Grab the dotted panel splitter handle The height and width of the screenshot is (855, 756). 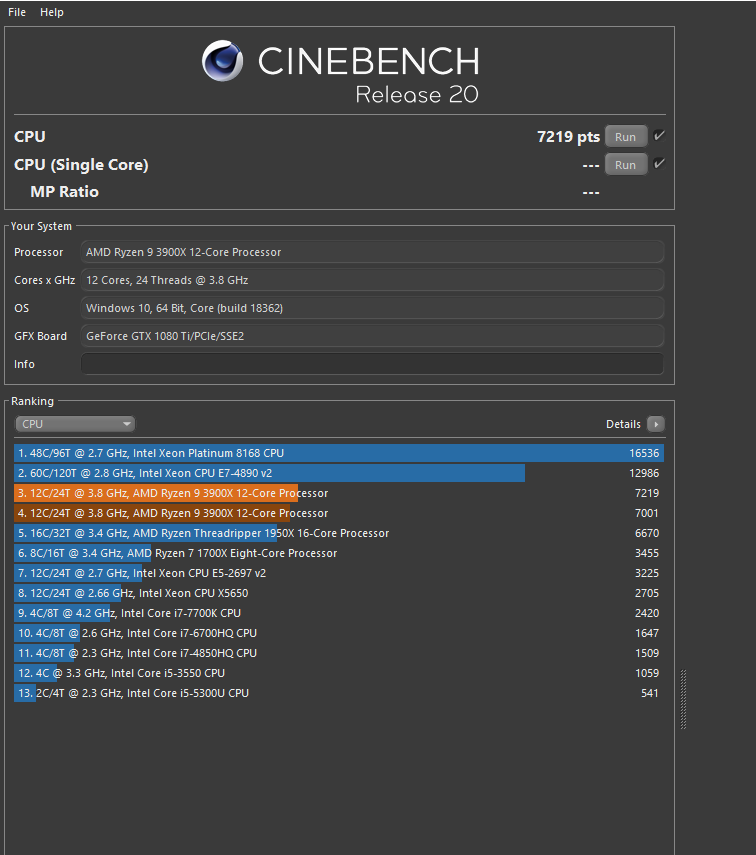(683, 699)
